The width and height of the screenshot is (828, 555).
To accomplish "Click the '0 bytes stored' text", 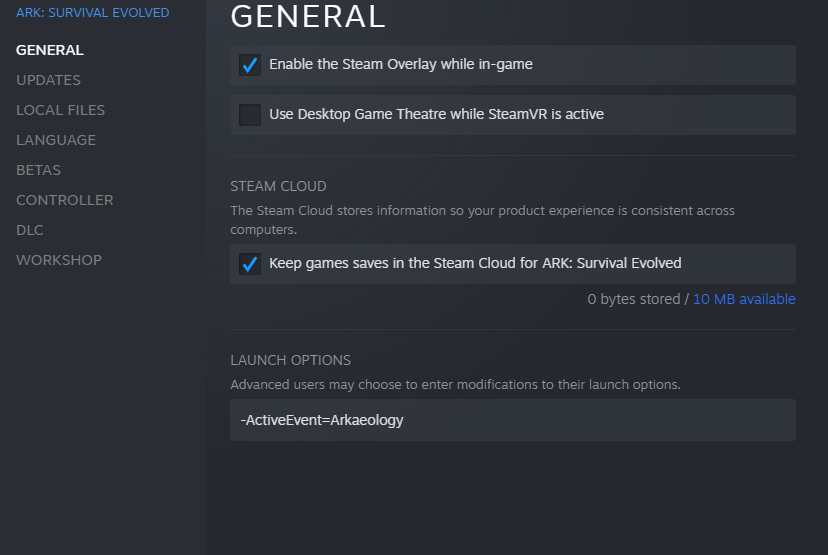I will click(633, 299).
